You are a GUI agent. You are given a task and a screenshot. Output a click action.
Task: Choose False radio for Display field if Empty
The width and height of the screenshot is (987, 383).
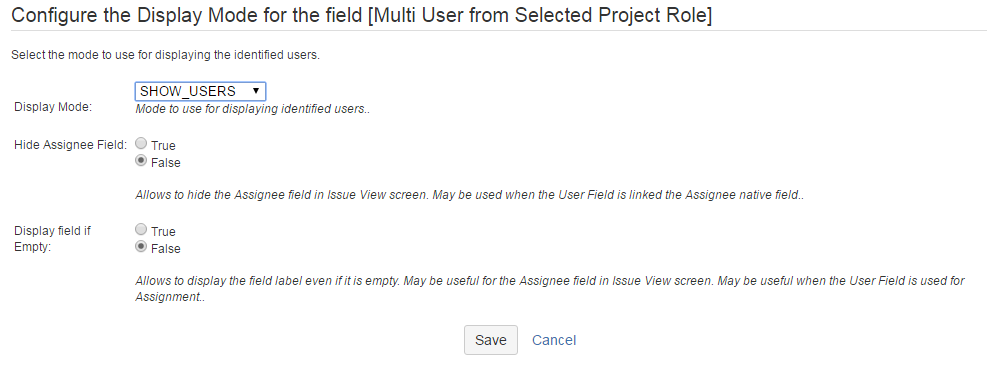141,248
